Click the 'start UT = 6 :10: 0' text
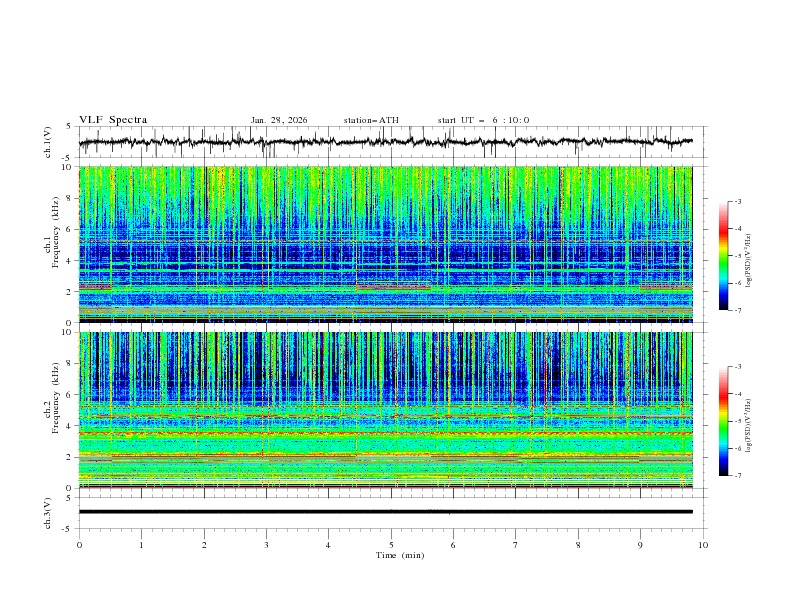Screen dimensions: 792x612 483,120
